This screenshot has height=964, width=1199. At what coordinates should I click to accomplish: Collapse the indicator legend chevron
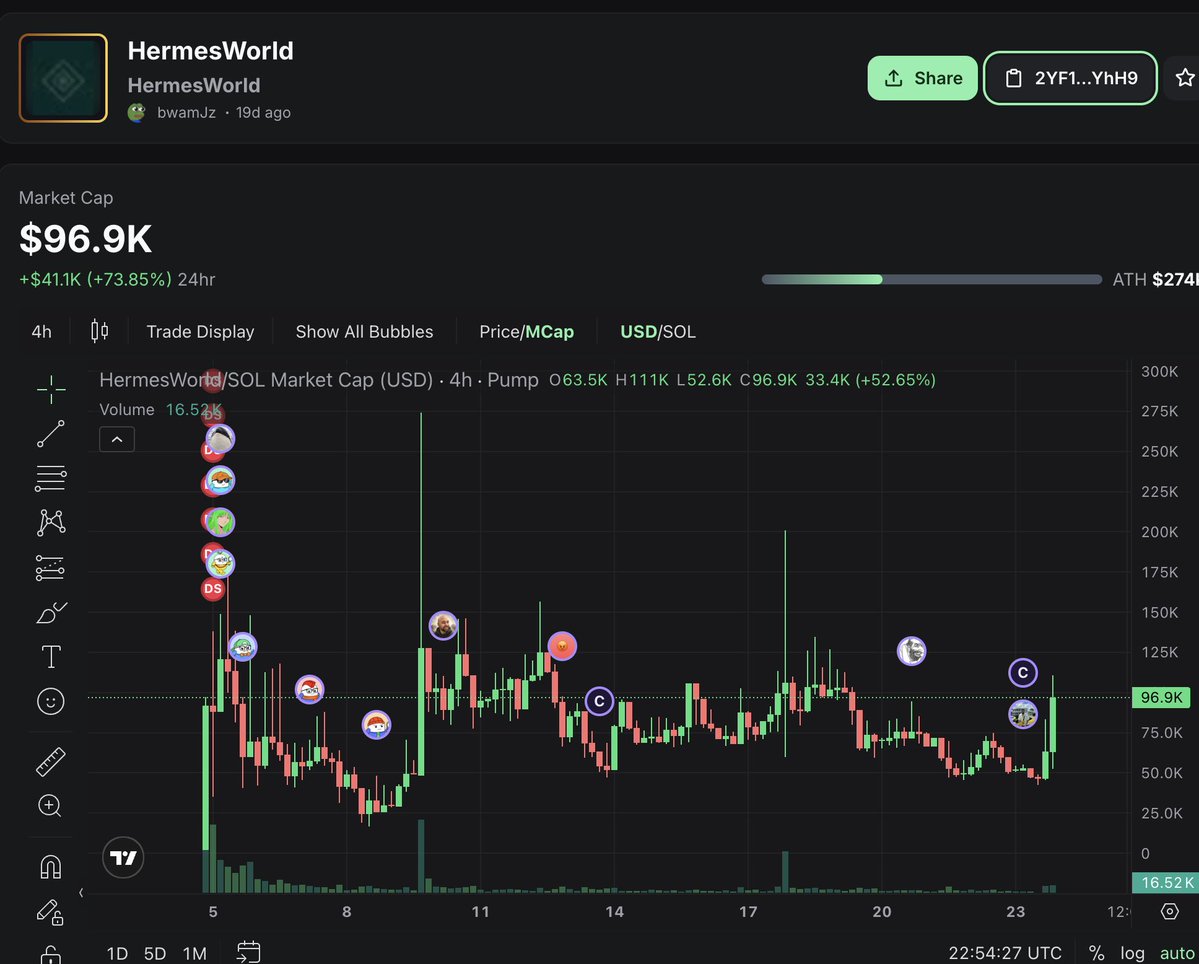click(x=117, y=440)
